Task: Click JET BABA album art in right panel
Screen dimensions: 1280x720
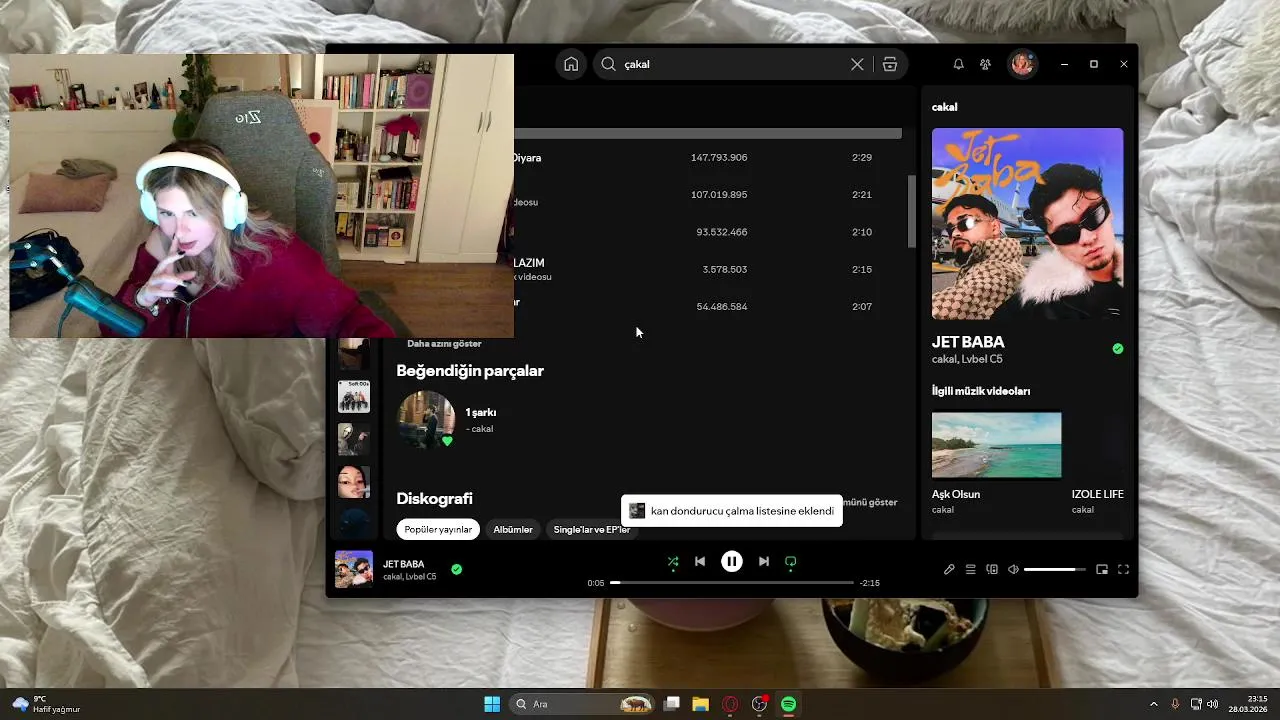Action: [x=1027, y=224]
